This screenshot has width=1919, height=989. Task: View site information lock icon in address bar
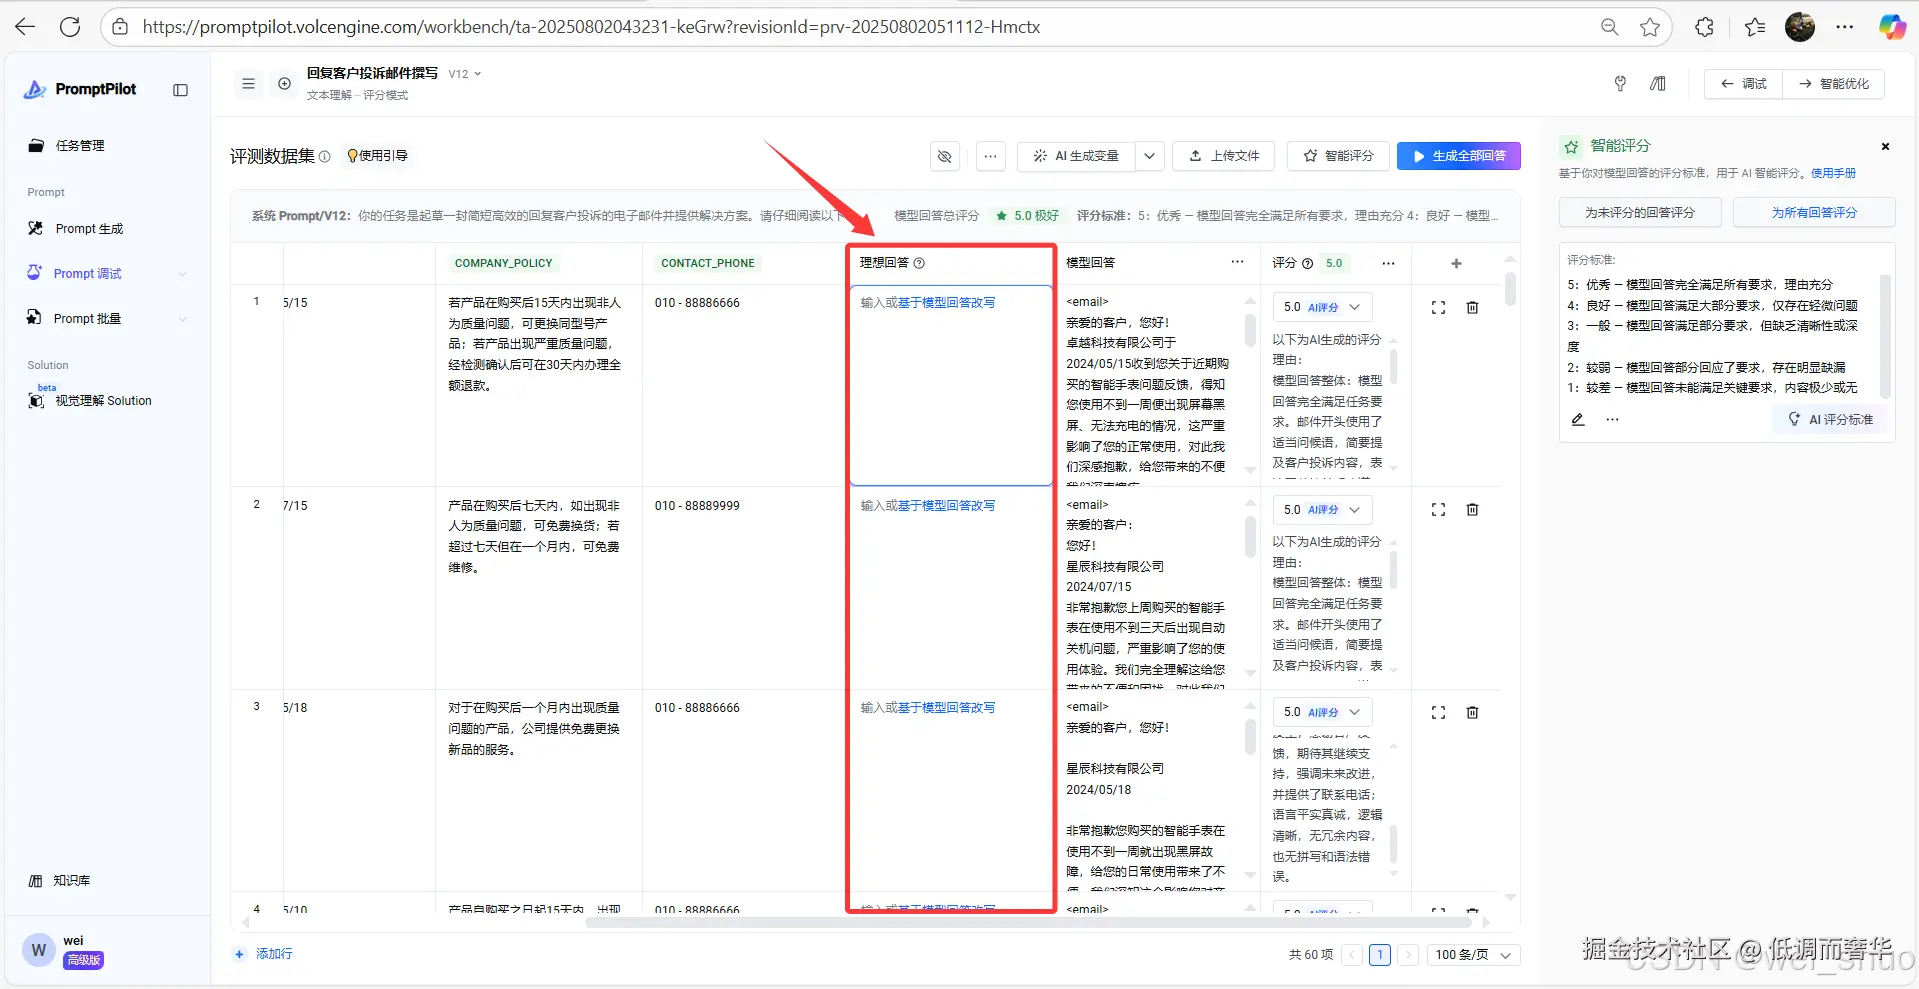point(120,27)
